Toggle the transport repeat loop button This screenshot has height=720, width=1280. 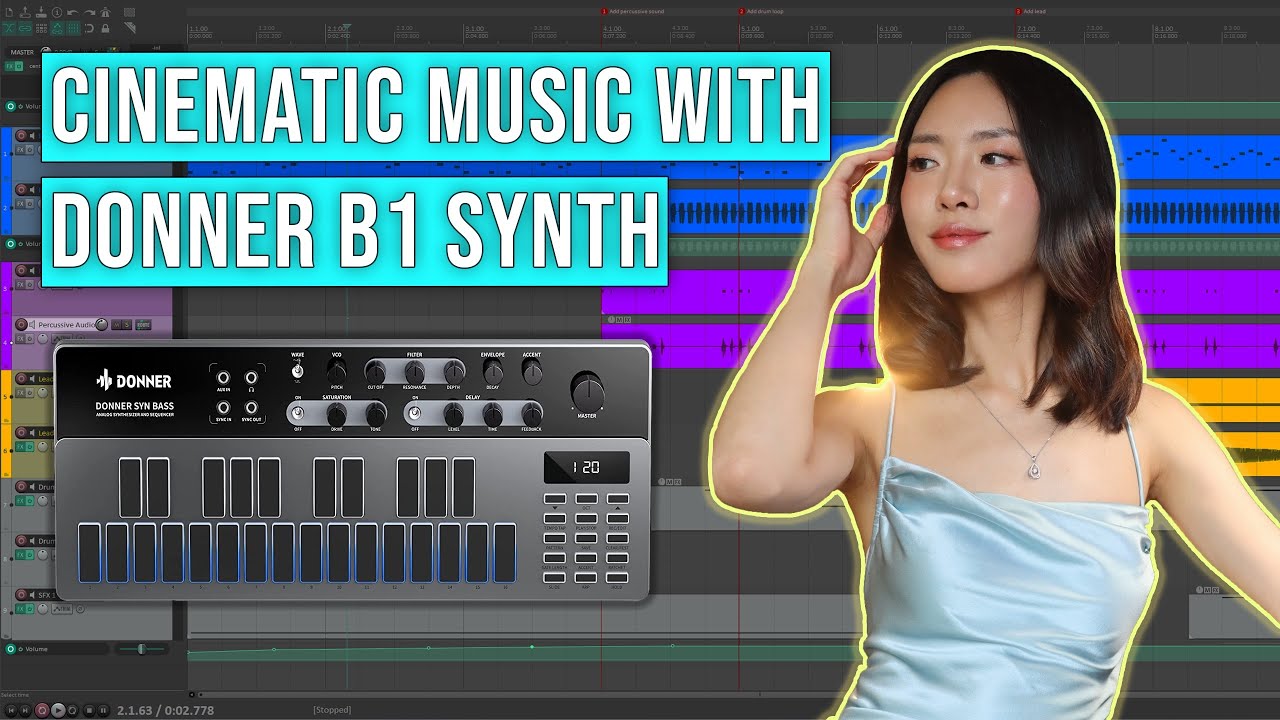pyautogui.click(x=73, y=710)
